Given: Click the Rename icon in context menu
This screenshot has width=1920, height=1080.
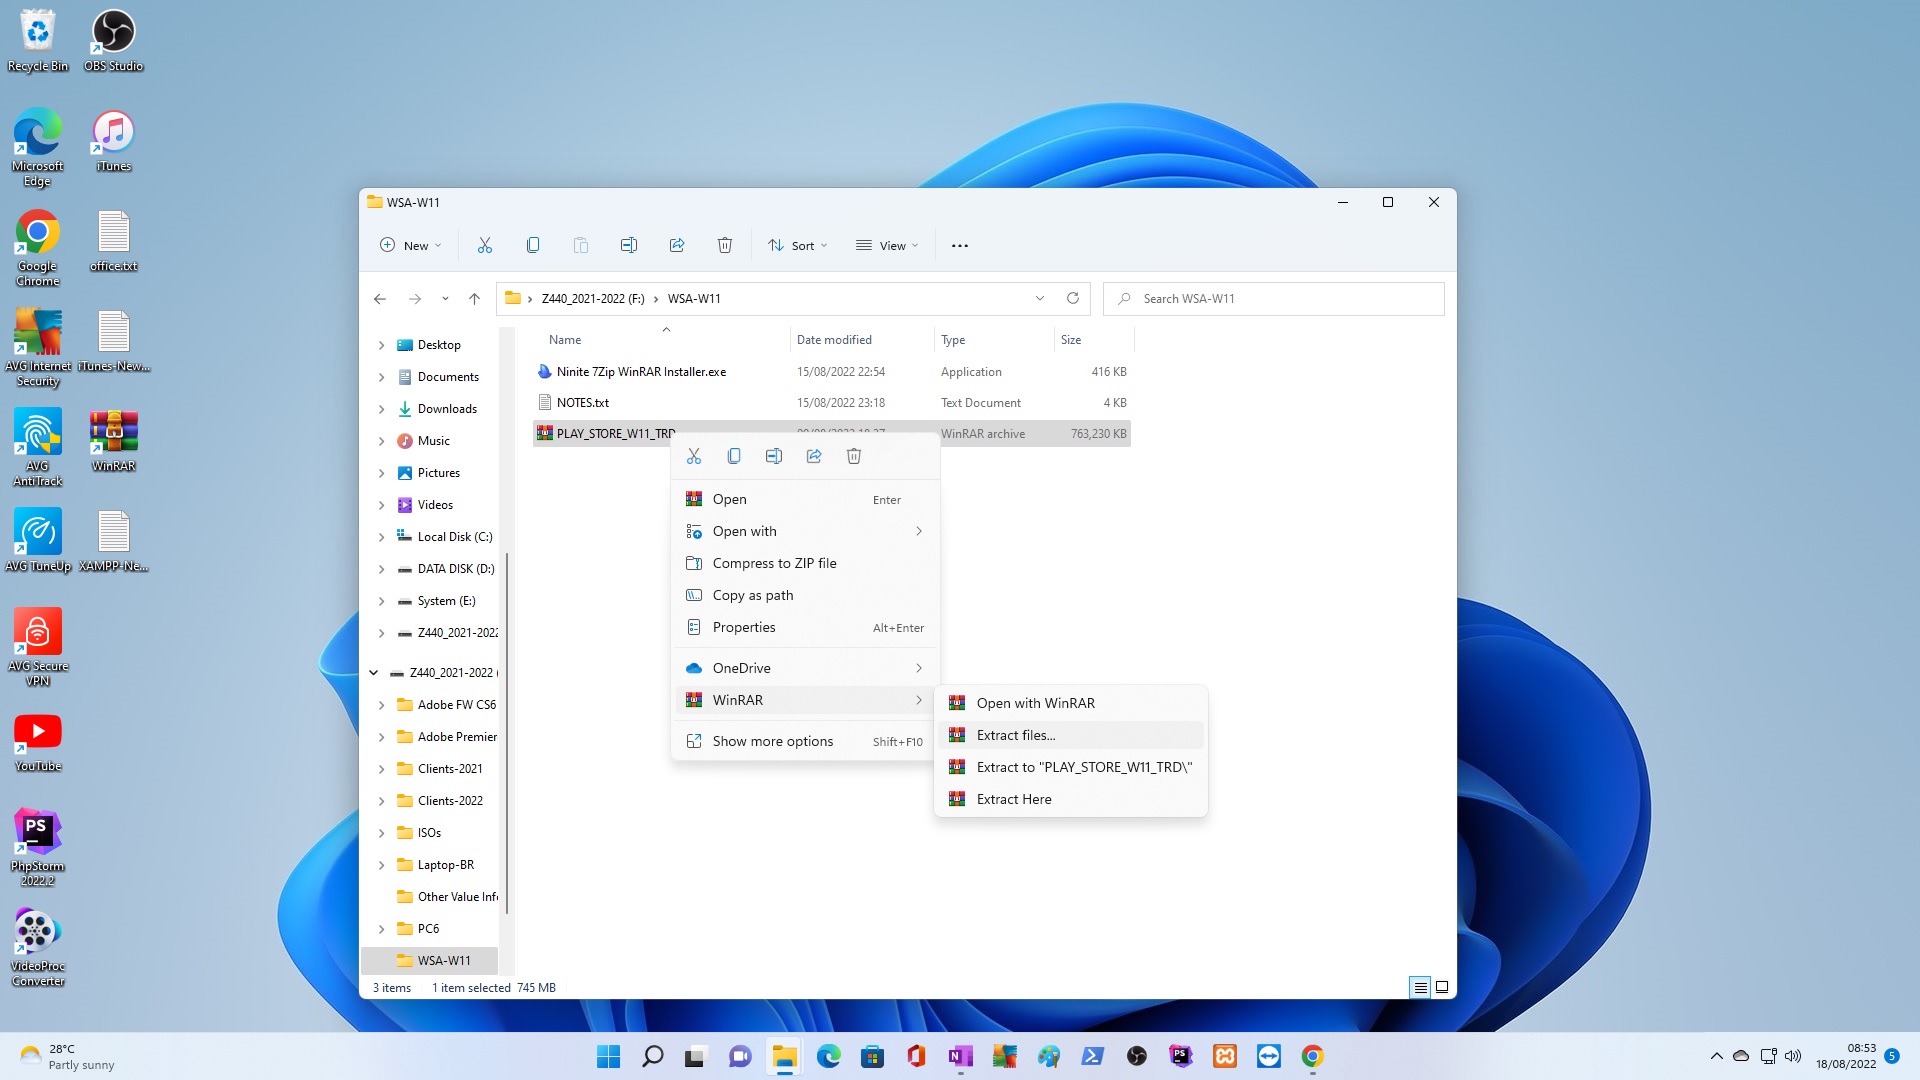Looking at the screenshot, I should [x=774, y=456].
